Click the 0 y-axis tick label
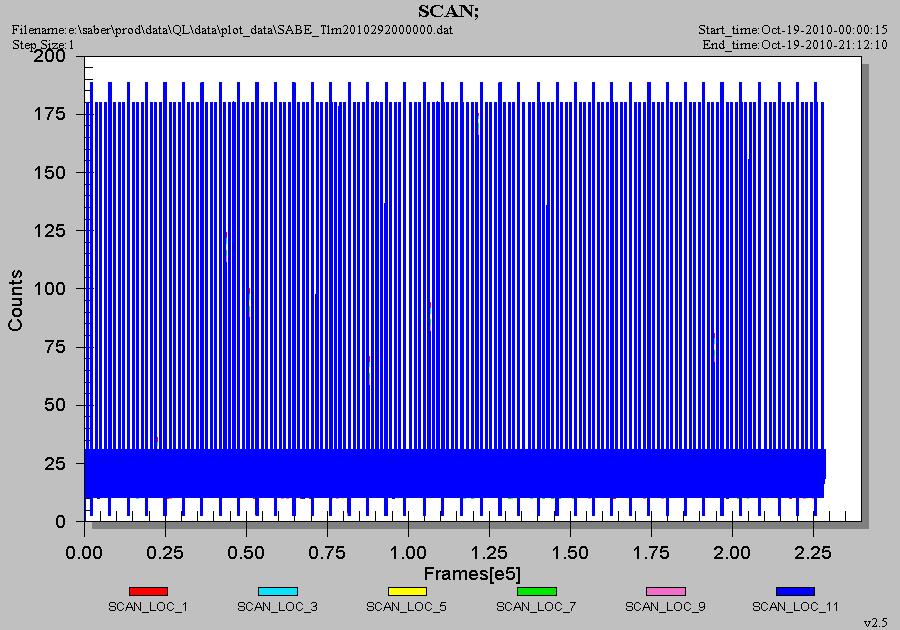 click(60, 522)
